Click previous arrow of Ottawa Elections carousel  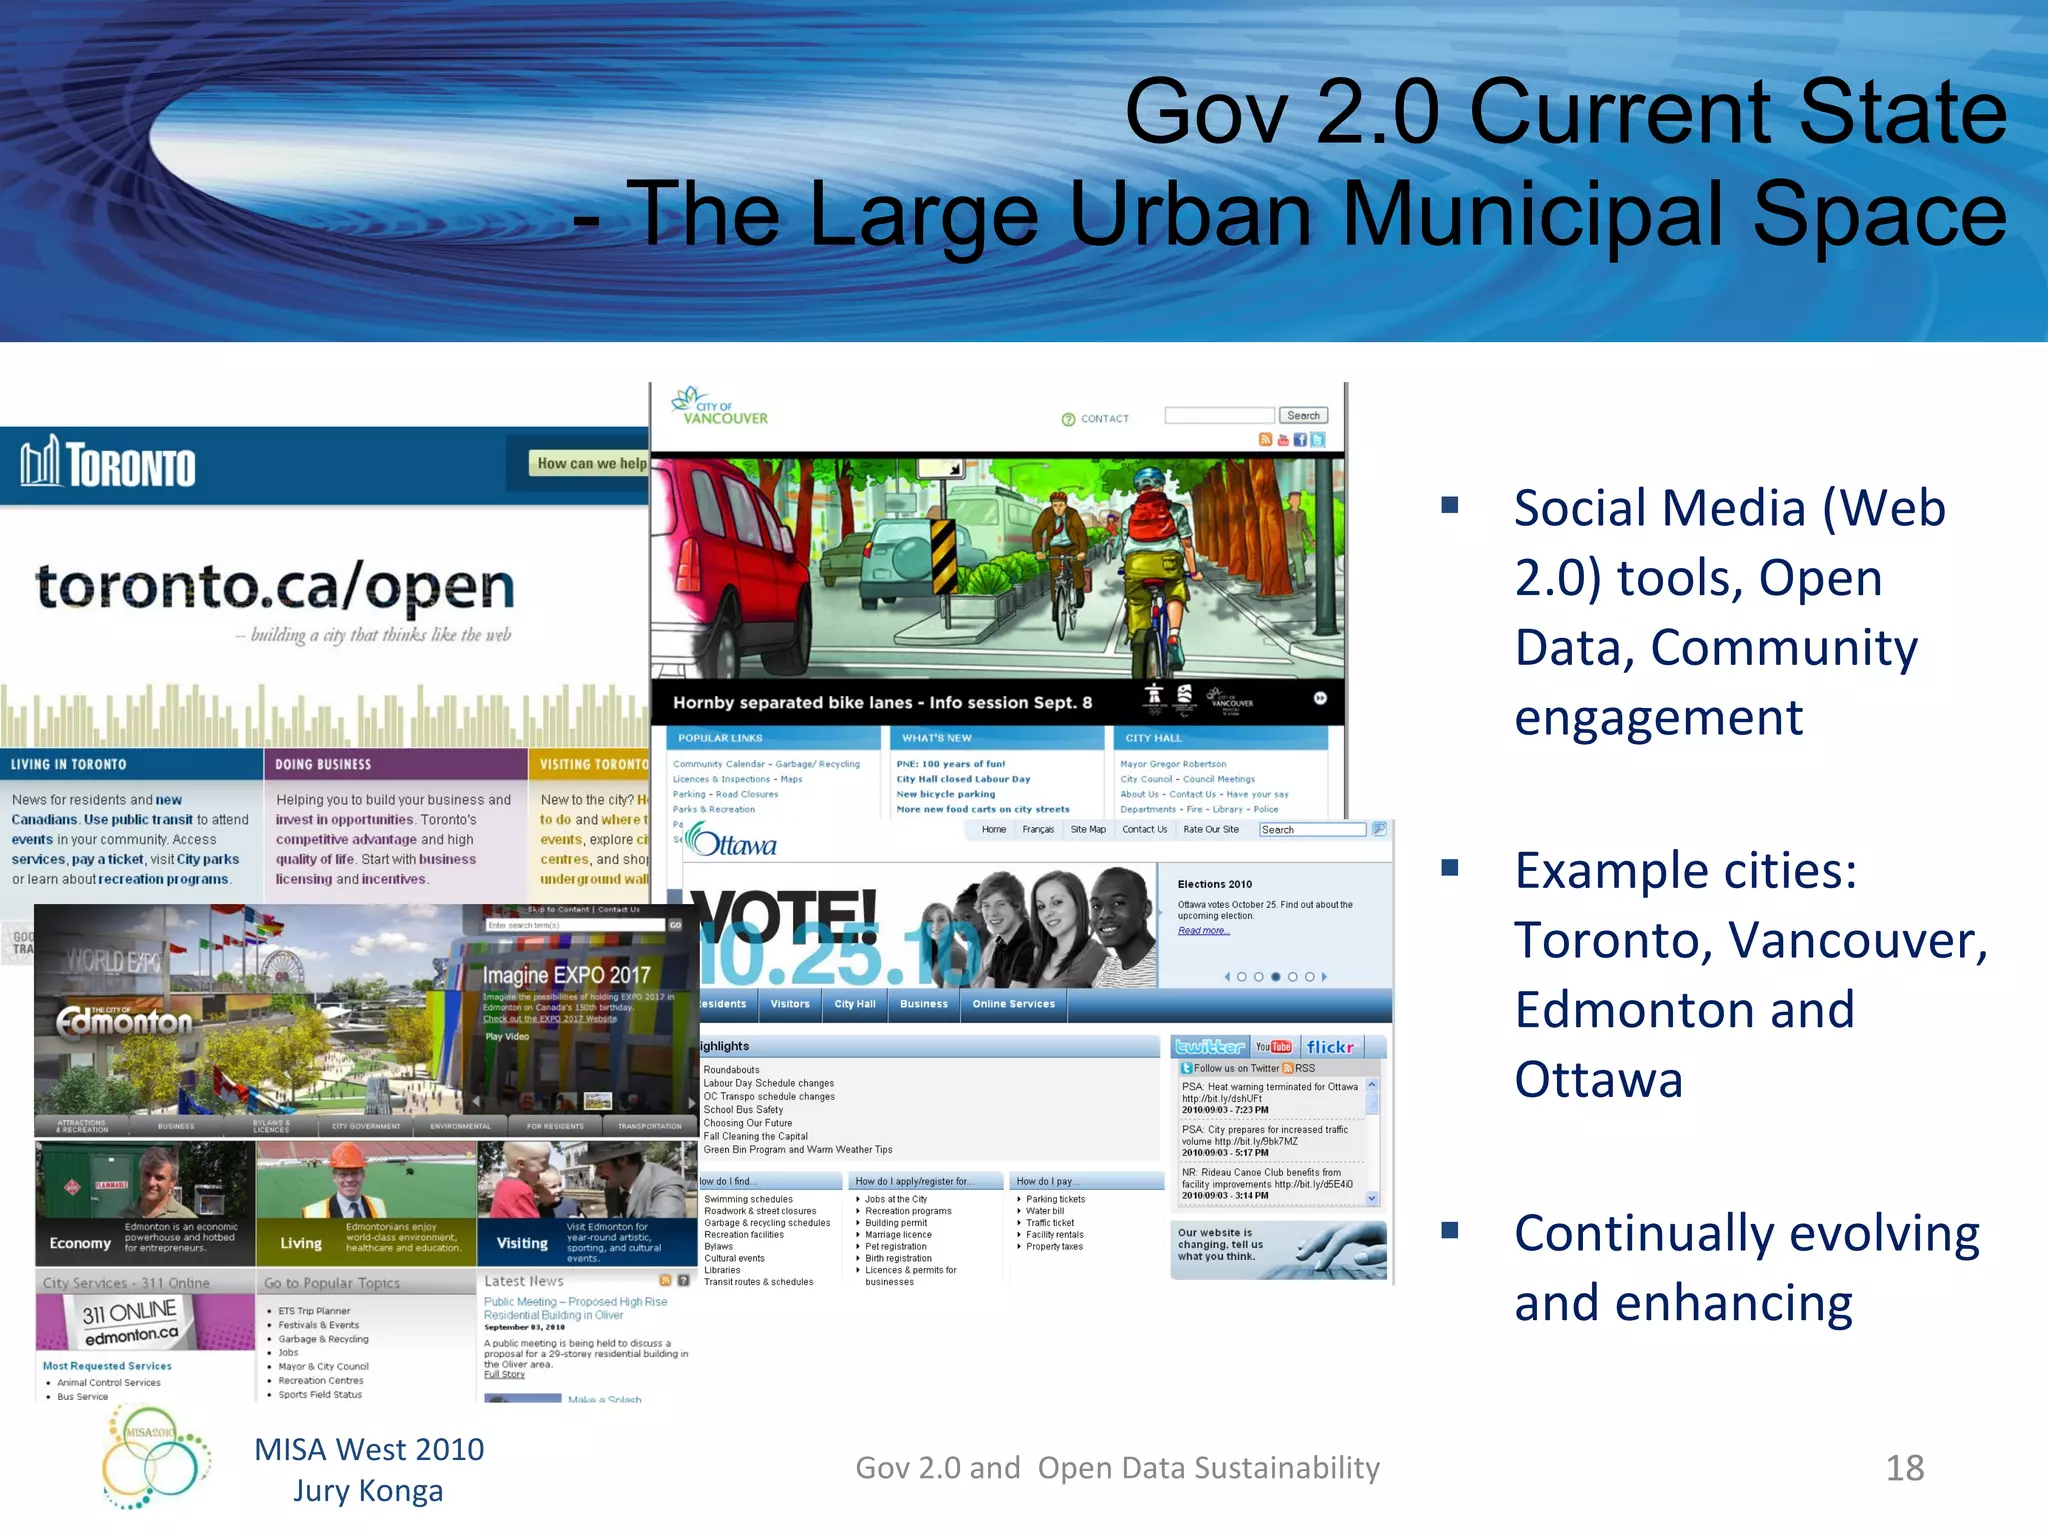pos(1227,977)
